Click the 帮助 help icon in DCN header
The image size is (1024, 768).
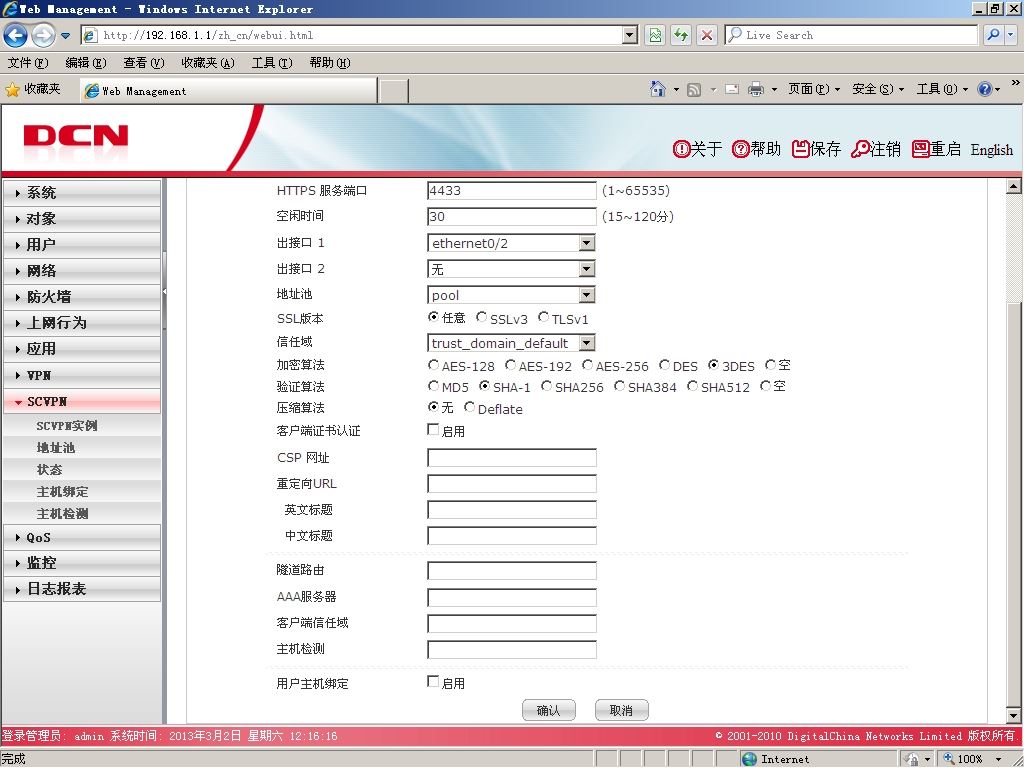[741, 150]
